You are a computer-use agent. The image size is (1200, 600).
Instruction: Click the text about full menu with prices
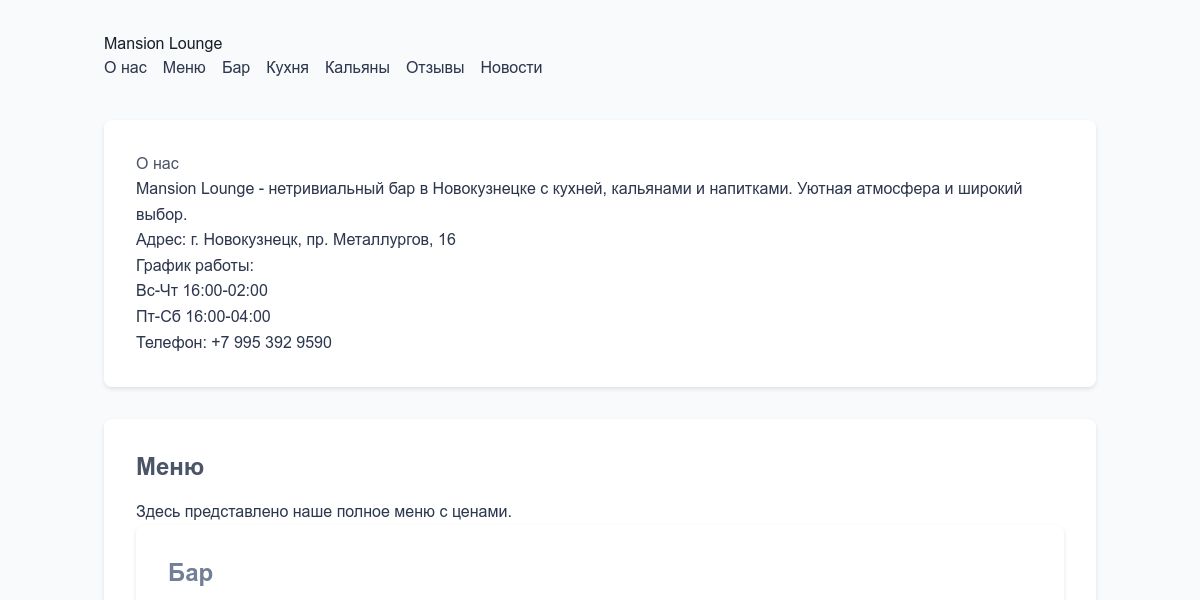click(324, 512)
